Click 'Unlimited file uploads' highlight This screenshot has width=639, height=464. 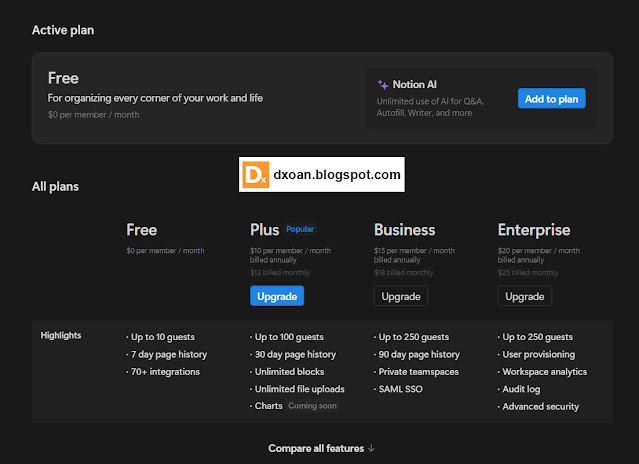tap(300, 389)
